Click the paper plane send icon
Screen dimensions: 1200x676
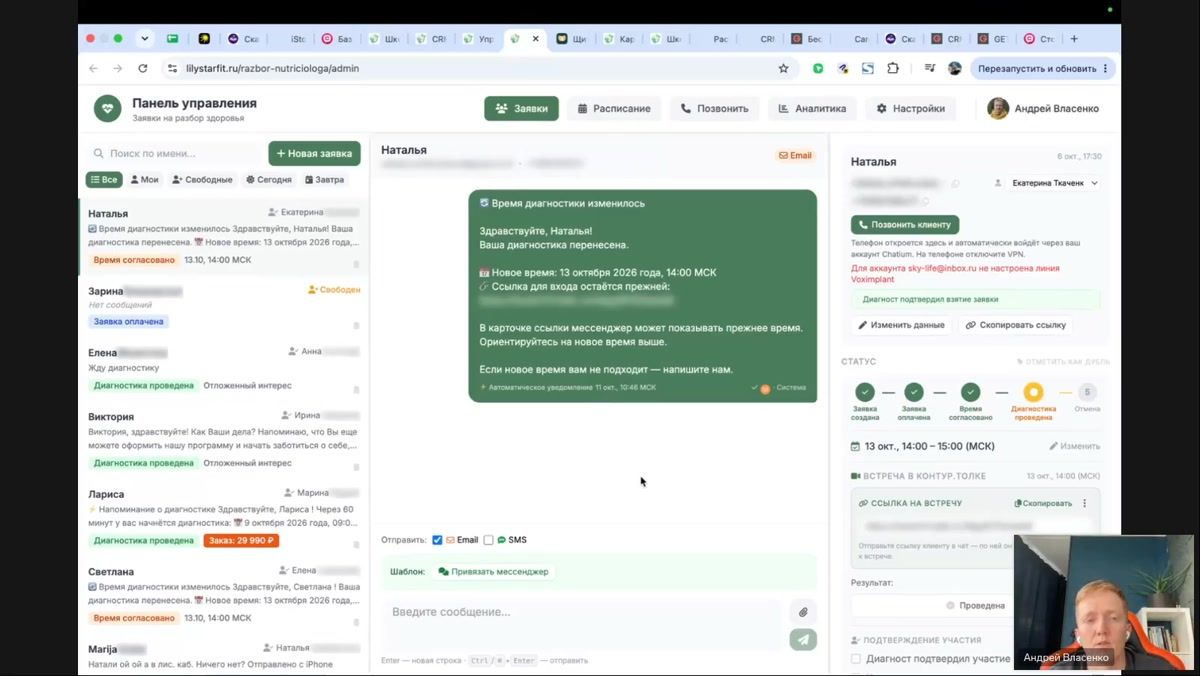click(802, 640)
